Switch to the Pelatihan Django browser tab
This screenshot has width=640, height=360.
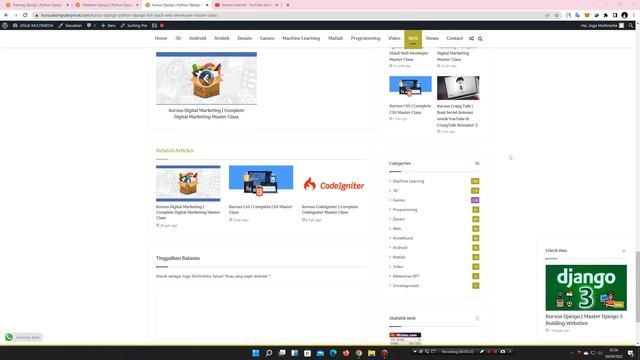point(107,5)
